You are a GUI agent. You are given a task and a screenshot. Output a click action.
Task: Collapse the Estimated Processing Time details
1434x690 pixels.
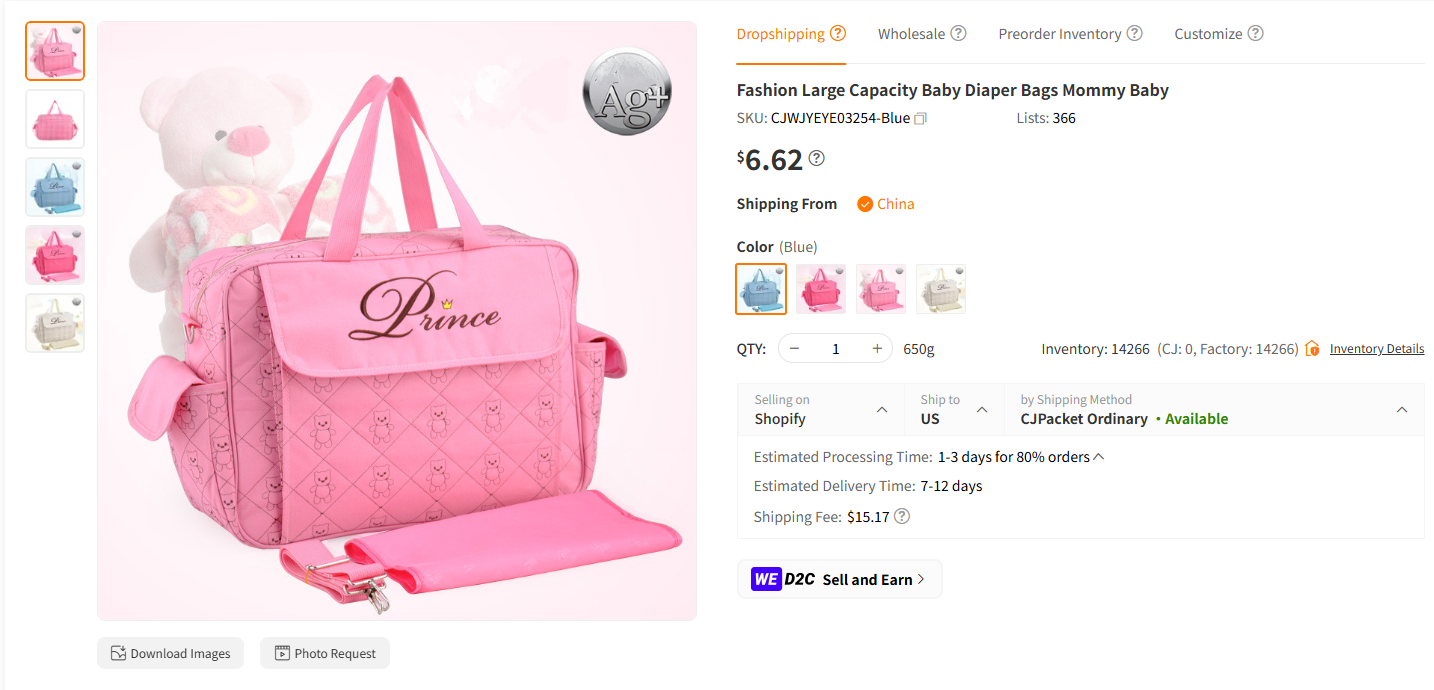click(1099, 456)
